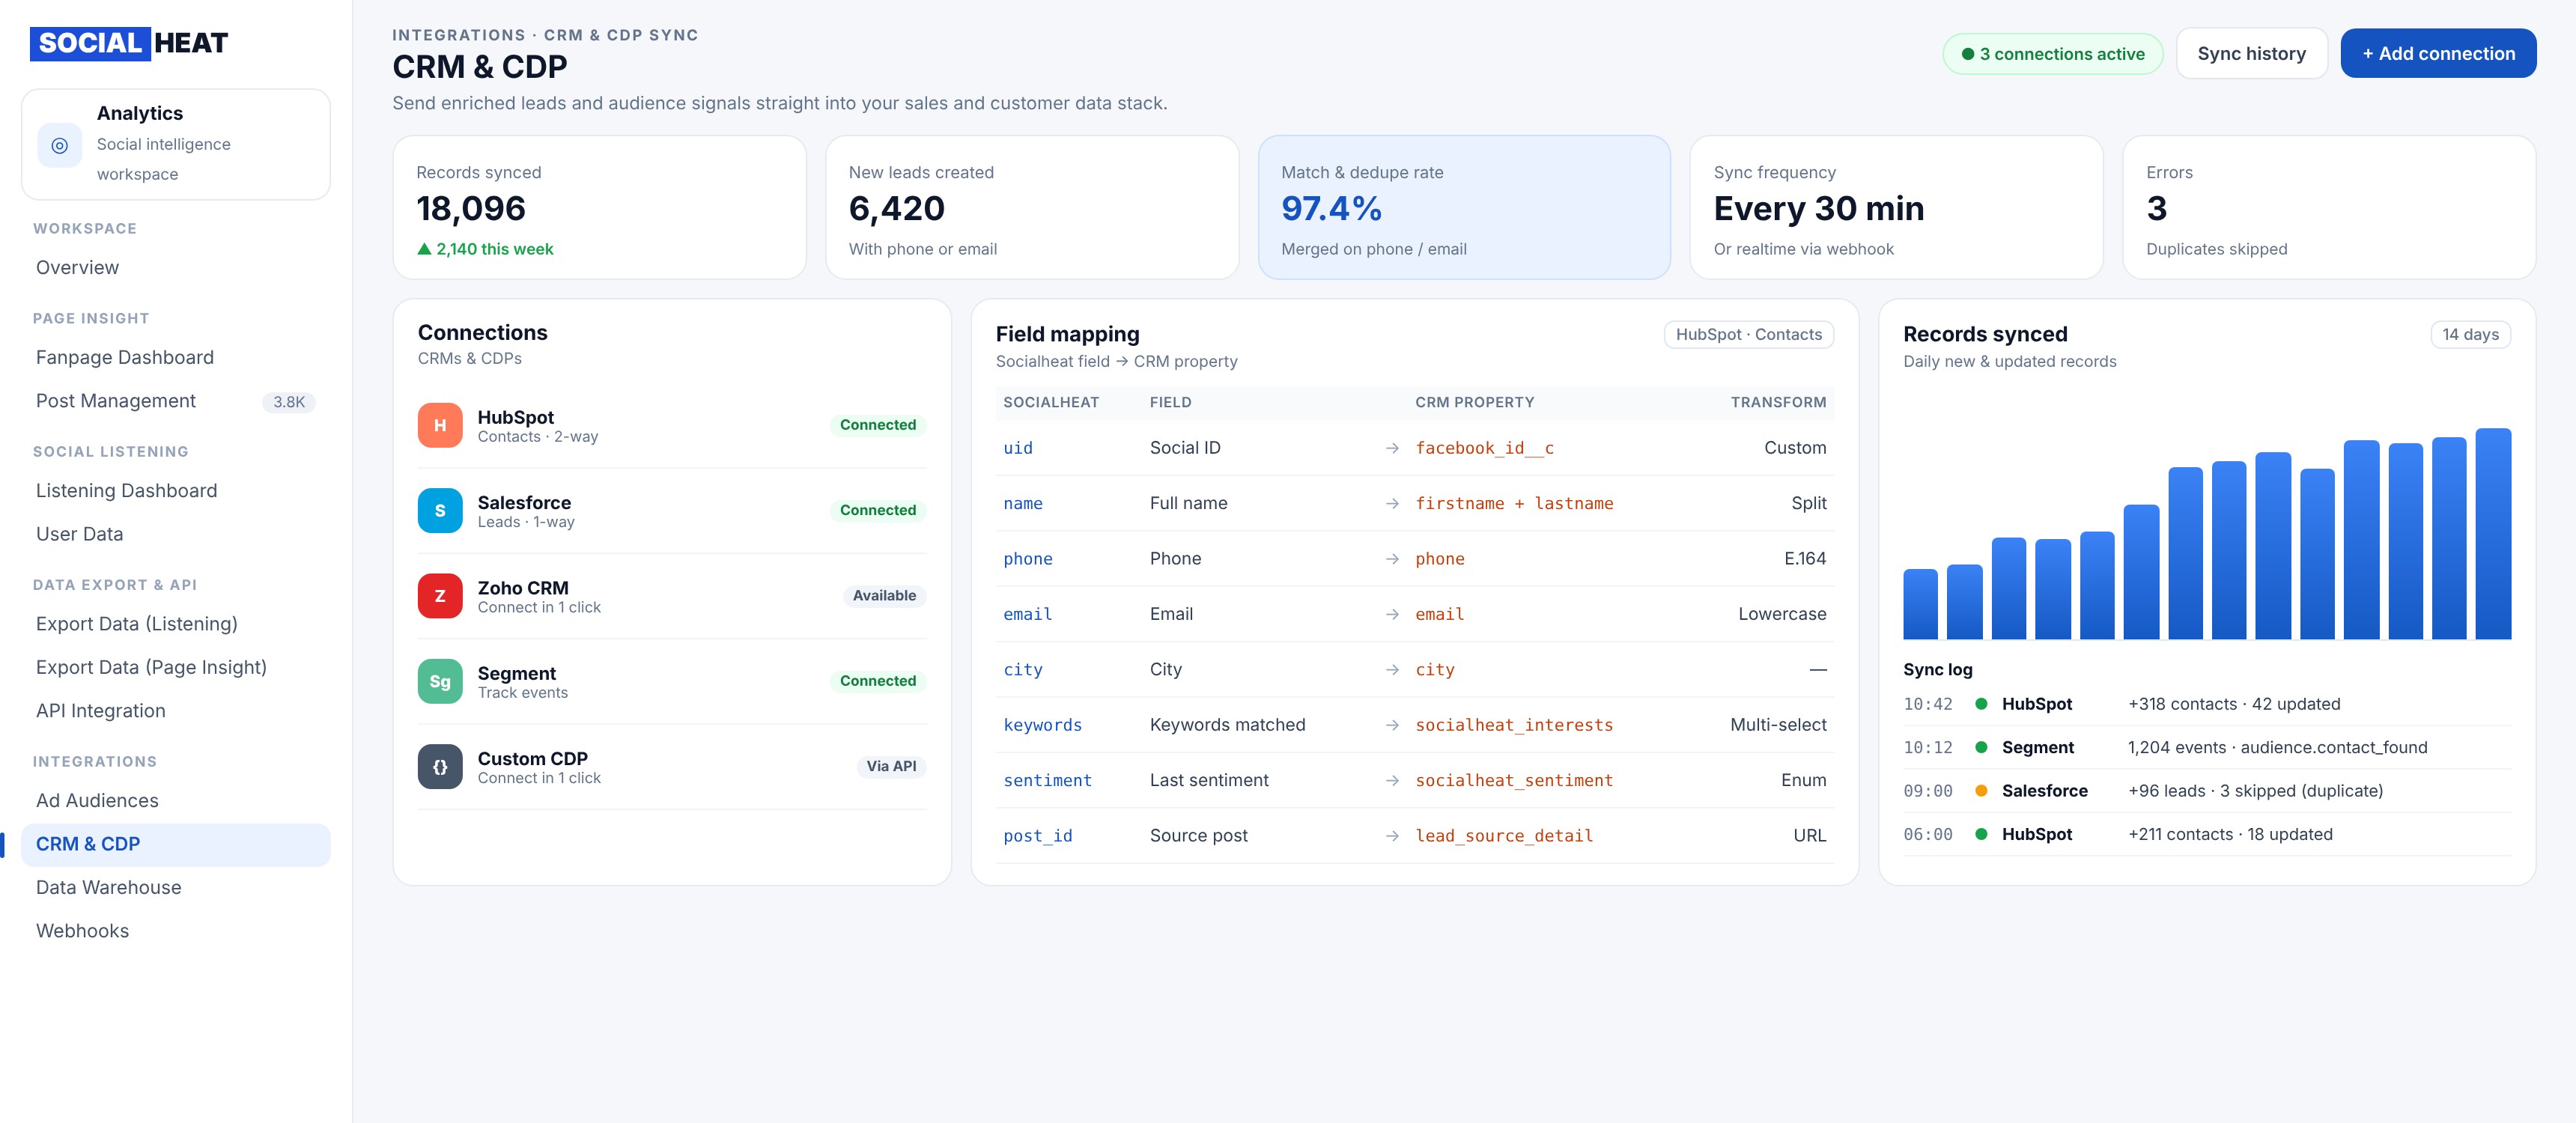Click the green status dot for 10:42 HubSpot log
Screen dimensions: 2576x1123
pos(1980,704)
